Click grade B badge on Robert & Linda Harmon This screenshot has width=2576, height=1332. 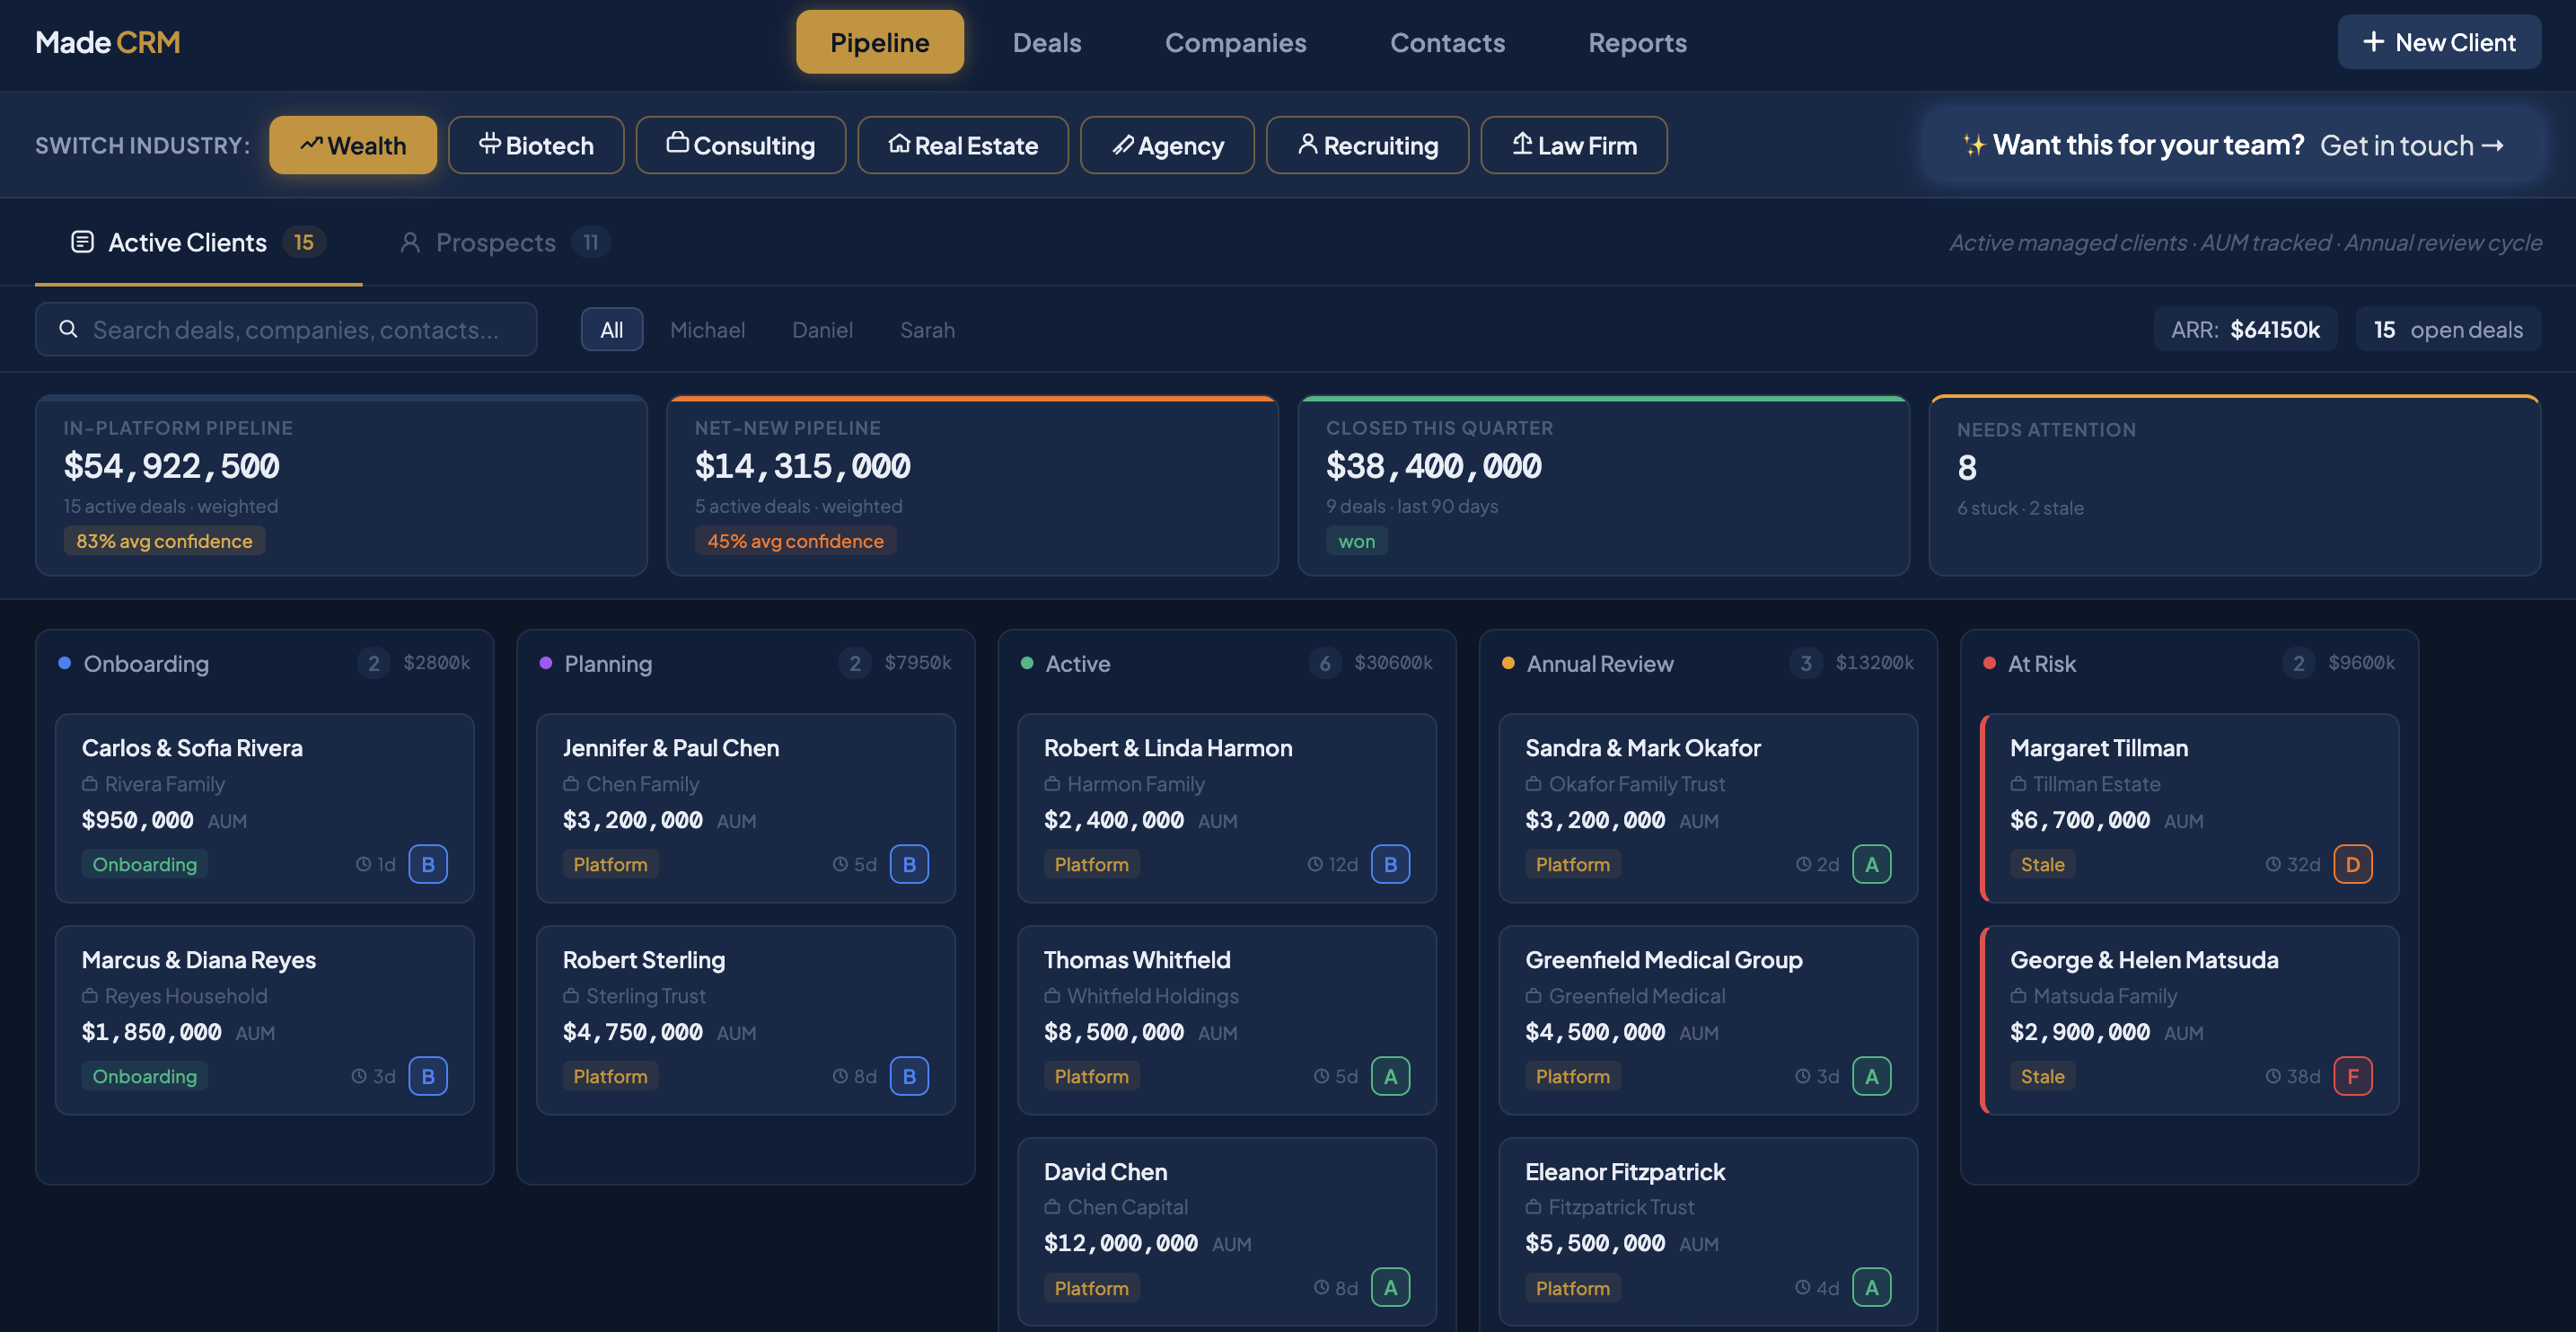[x=1390, y=864]
